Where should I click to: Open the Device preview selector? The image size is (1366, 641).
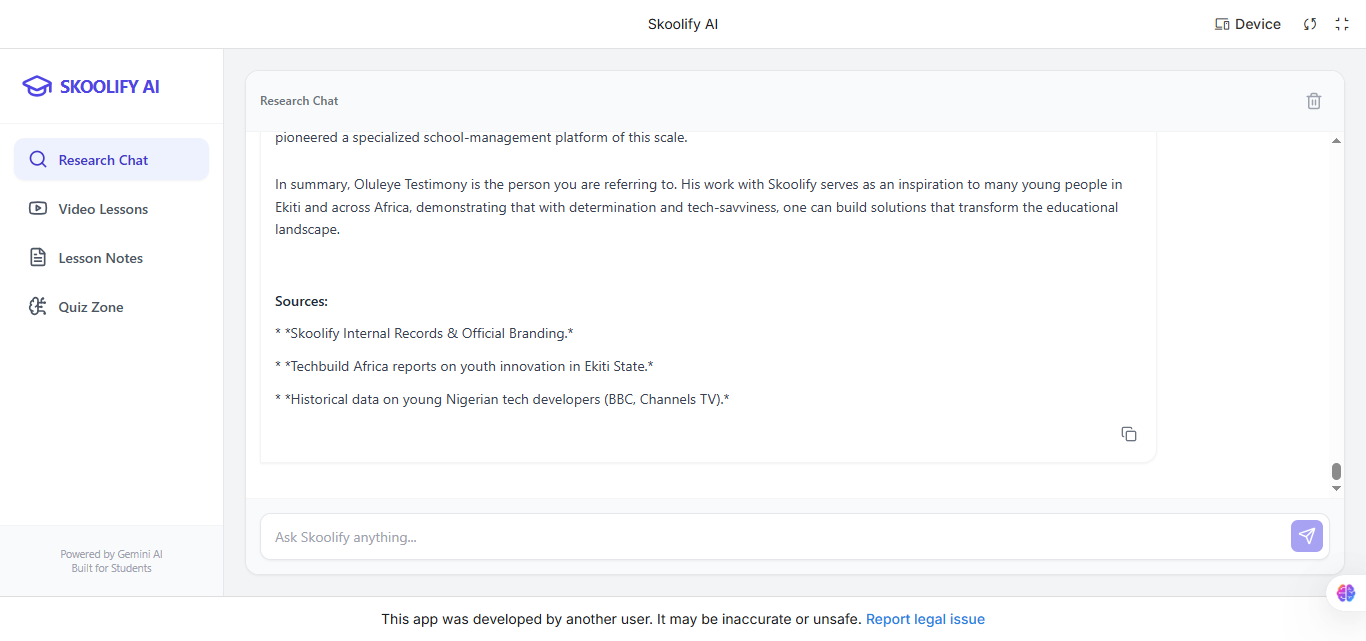(1247, 24)
